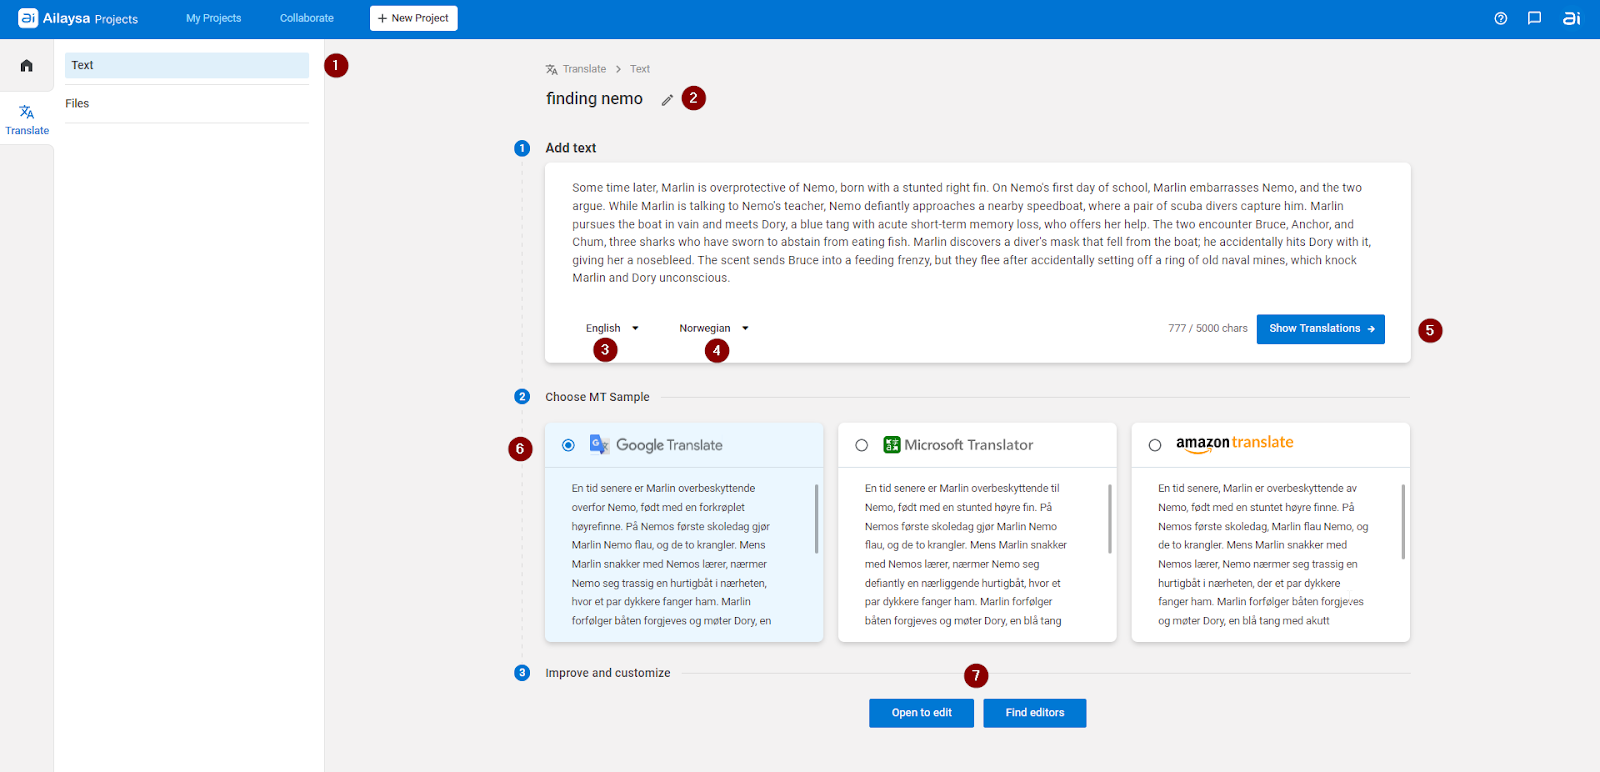The image size is (1600, 772).
Task: Click the Microsoft Translator logo
Action: click(x=958, y=445)
